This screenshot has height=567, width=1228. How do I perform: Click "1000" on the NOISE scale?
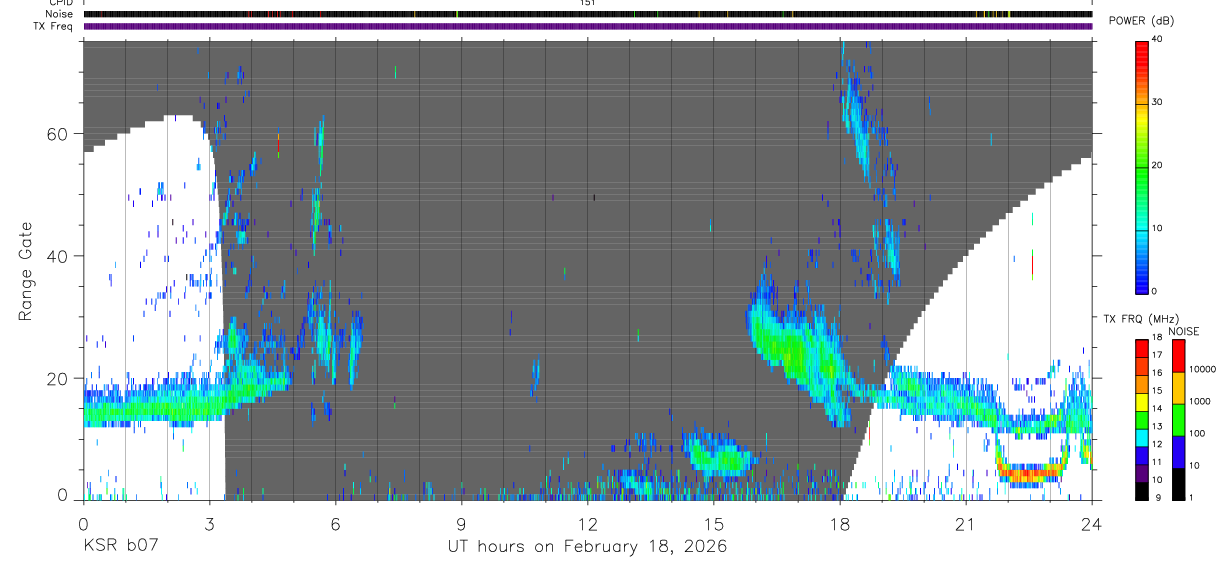click(1202, 401)
